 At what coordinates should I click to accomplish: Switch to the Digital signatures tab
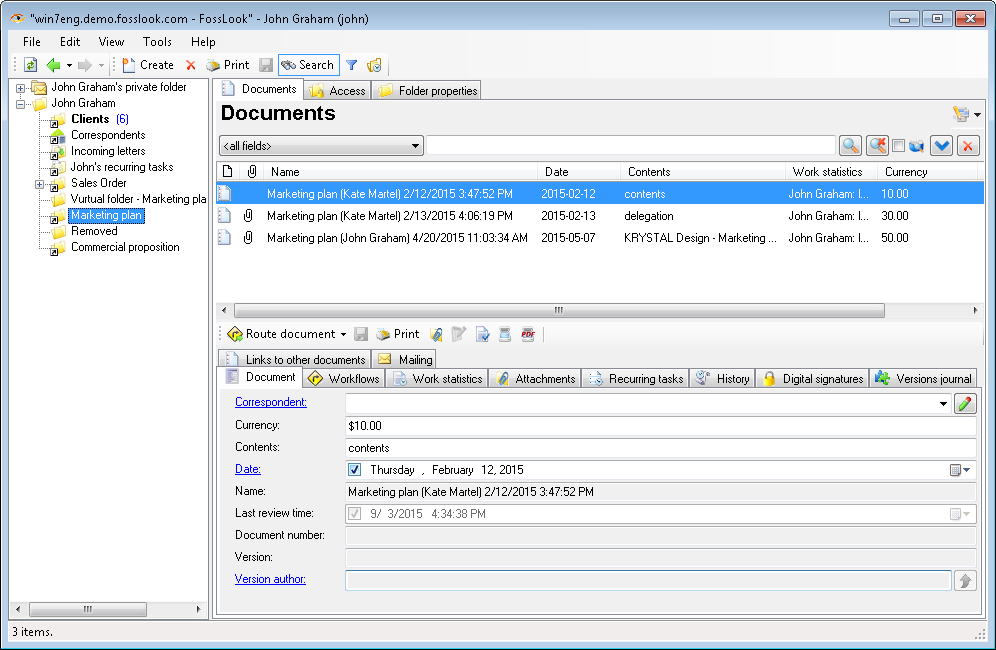(811, 379)
